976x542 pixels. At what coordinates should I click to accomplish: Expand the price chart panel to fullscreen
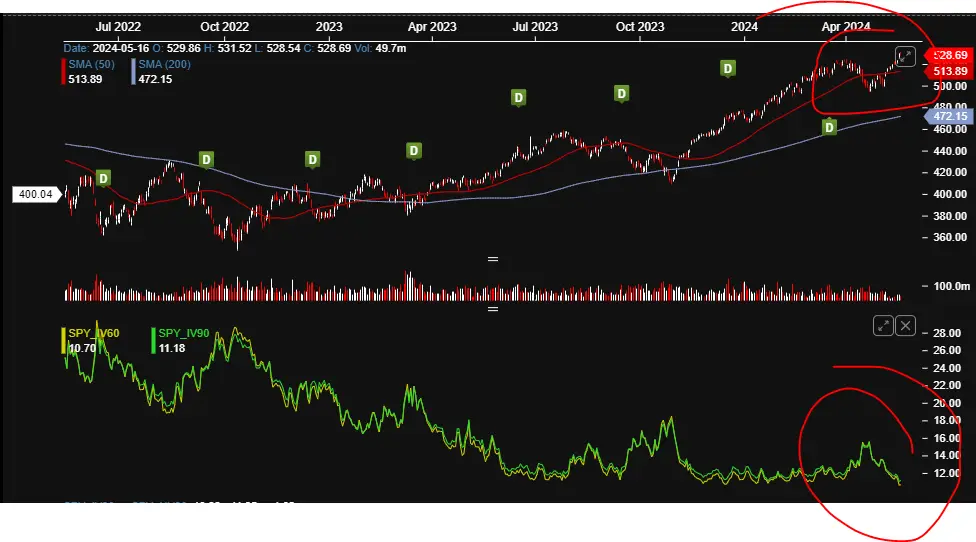905,57
